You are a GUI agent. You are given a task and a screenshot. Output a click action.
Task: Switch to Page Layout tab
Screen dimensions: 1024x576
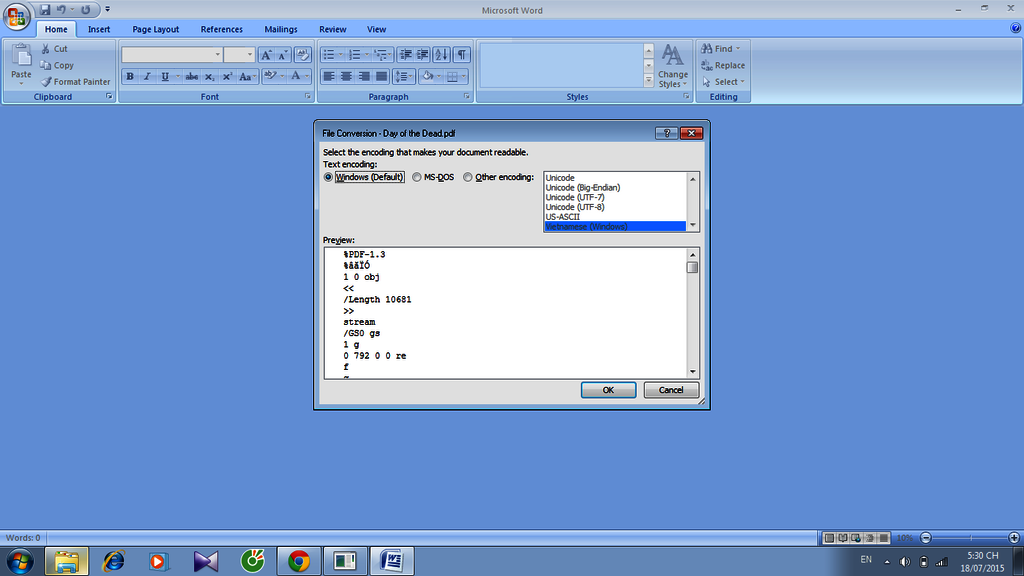coord(155,29)
